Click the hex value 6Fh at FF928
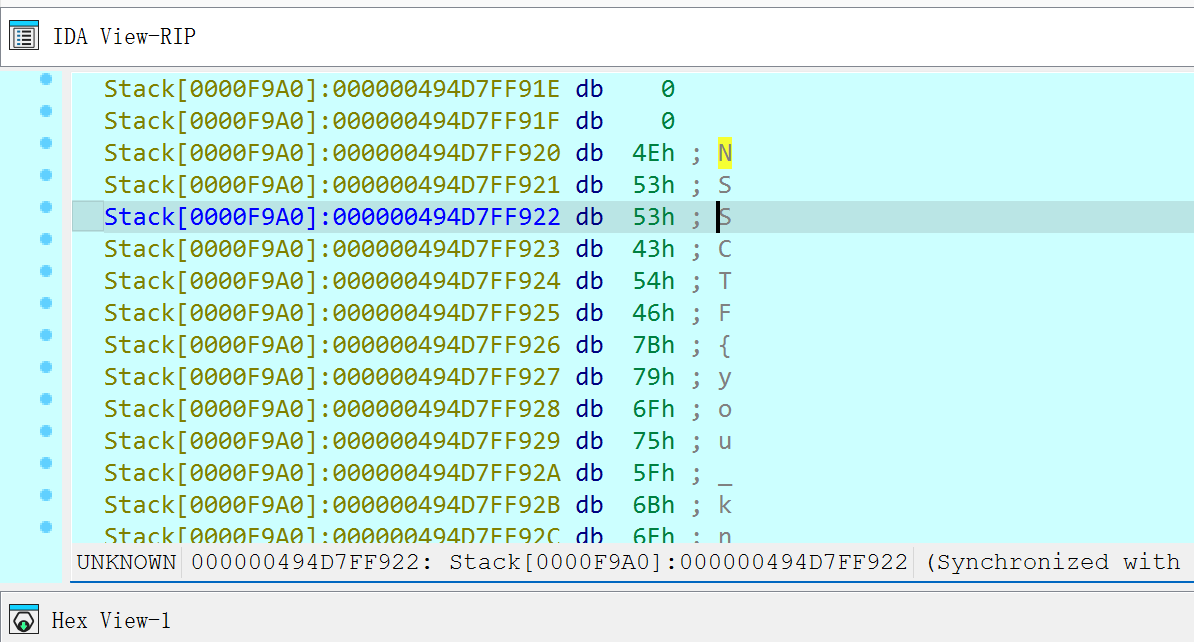Image resolution: width=1194 pixels, height=642 pixels. (653, 409)
